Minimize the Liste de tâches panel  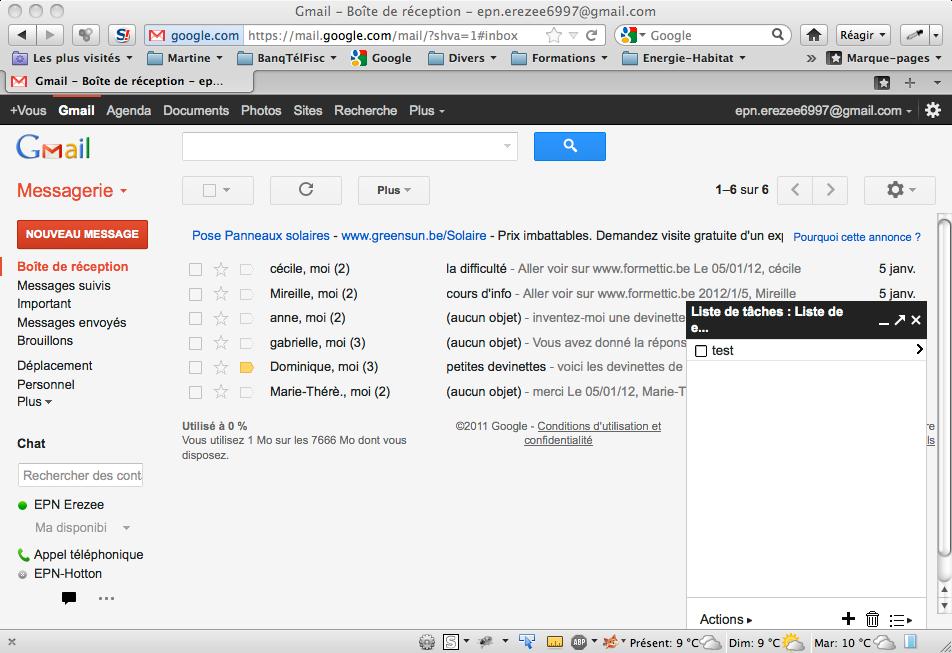(x=883, y=322)
